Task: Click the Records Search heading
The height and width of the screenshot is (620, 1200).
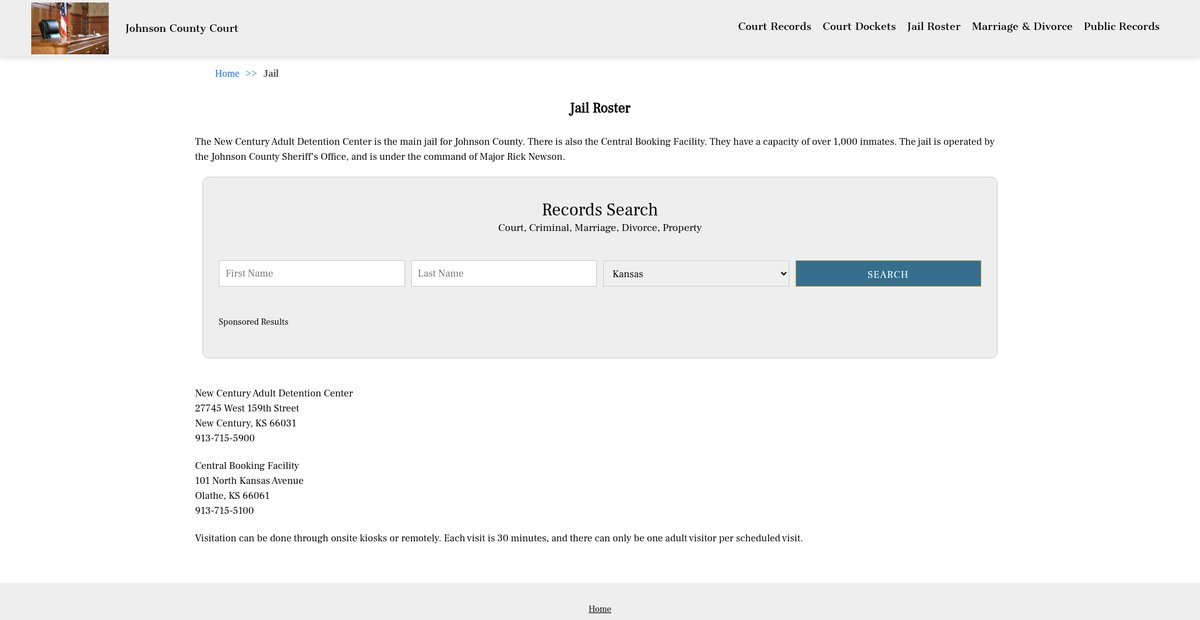Action: [600, 210]
